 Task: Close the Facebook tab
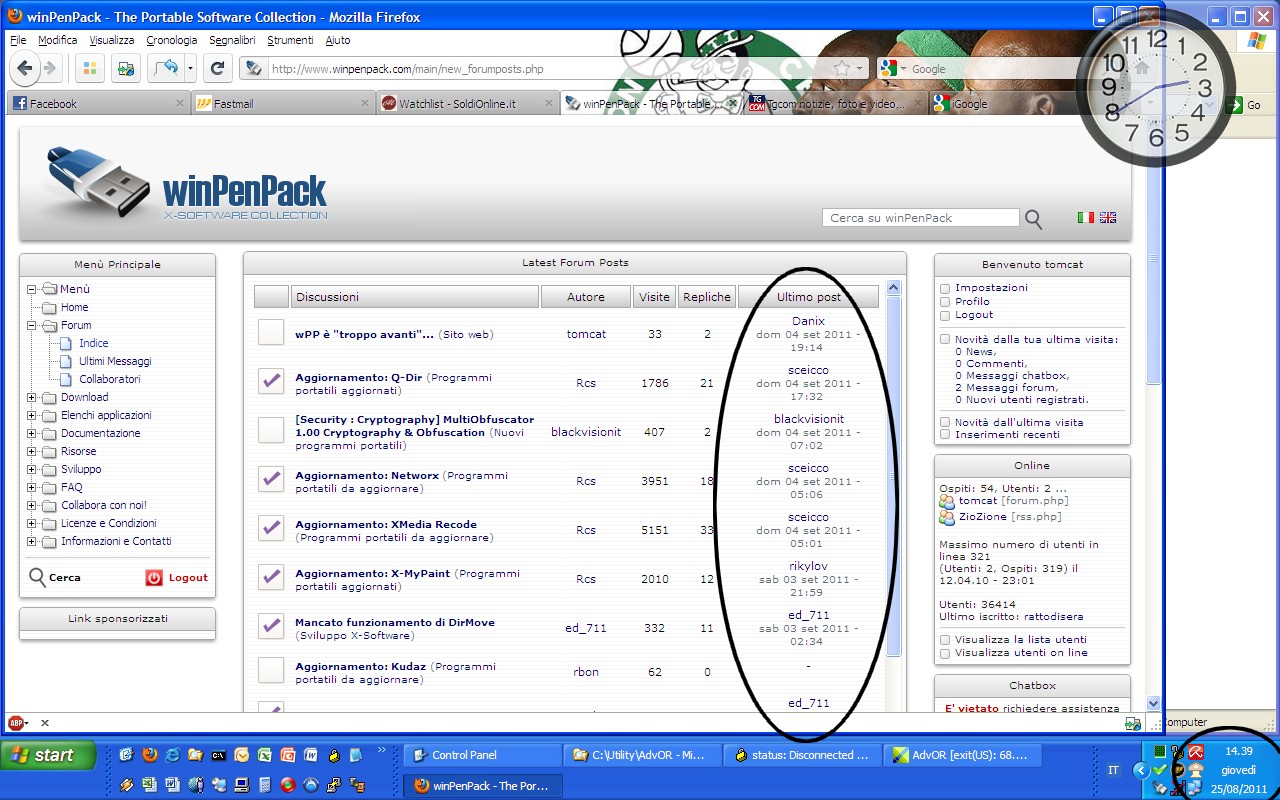pyautogui.click(x=180, y=103)
